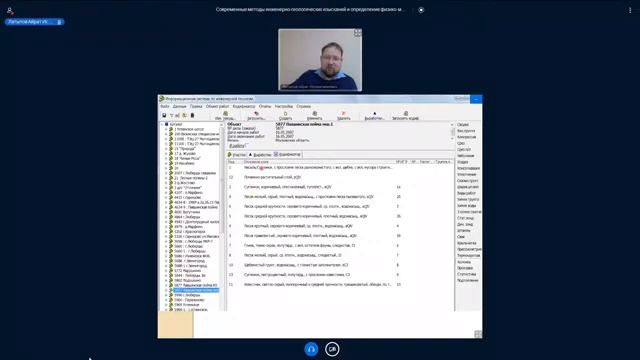Open the participants icon at top left
This screenshot has width=640, height=360.
tap(10, 11)
